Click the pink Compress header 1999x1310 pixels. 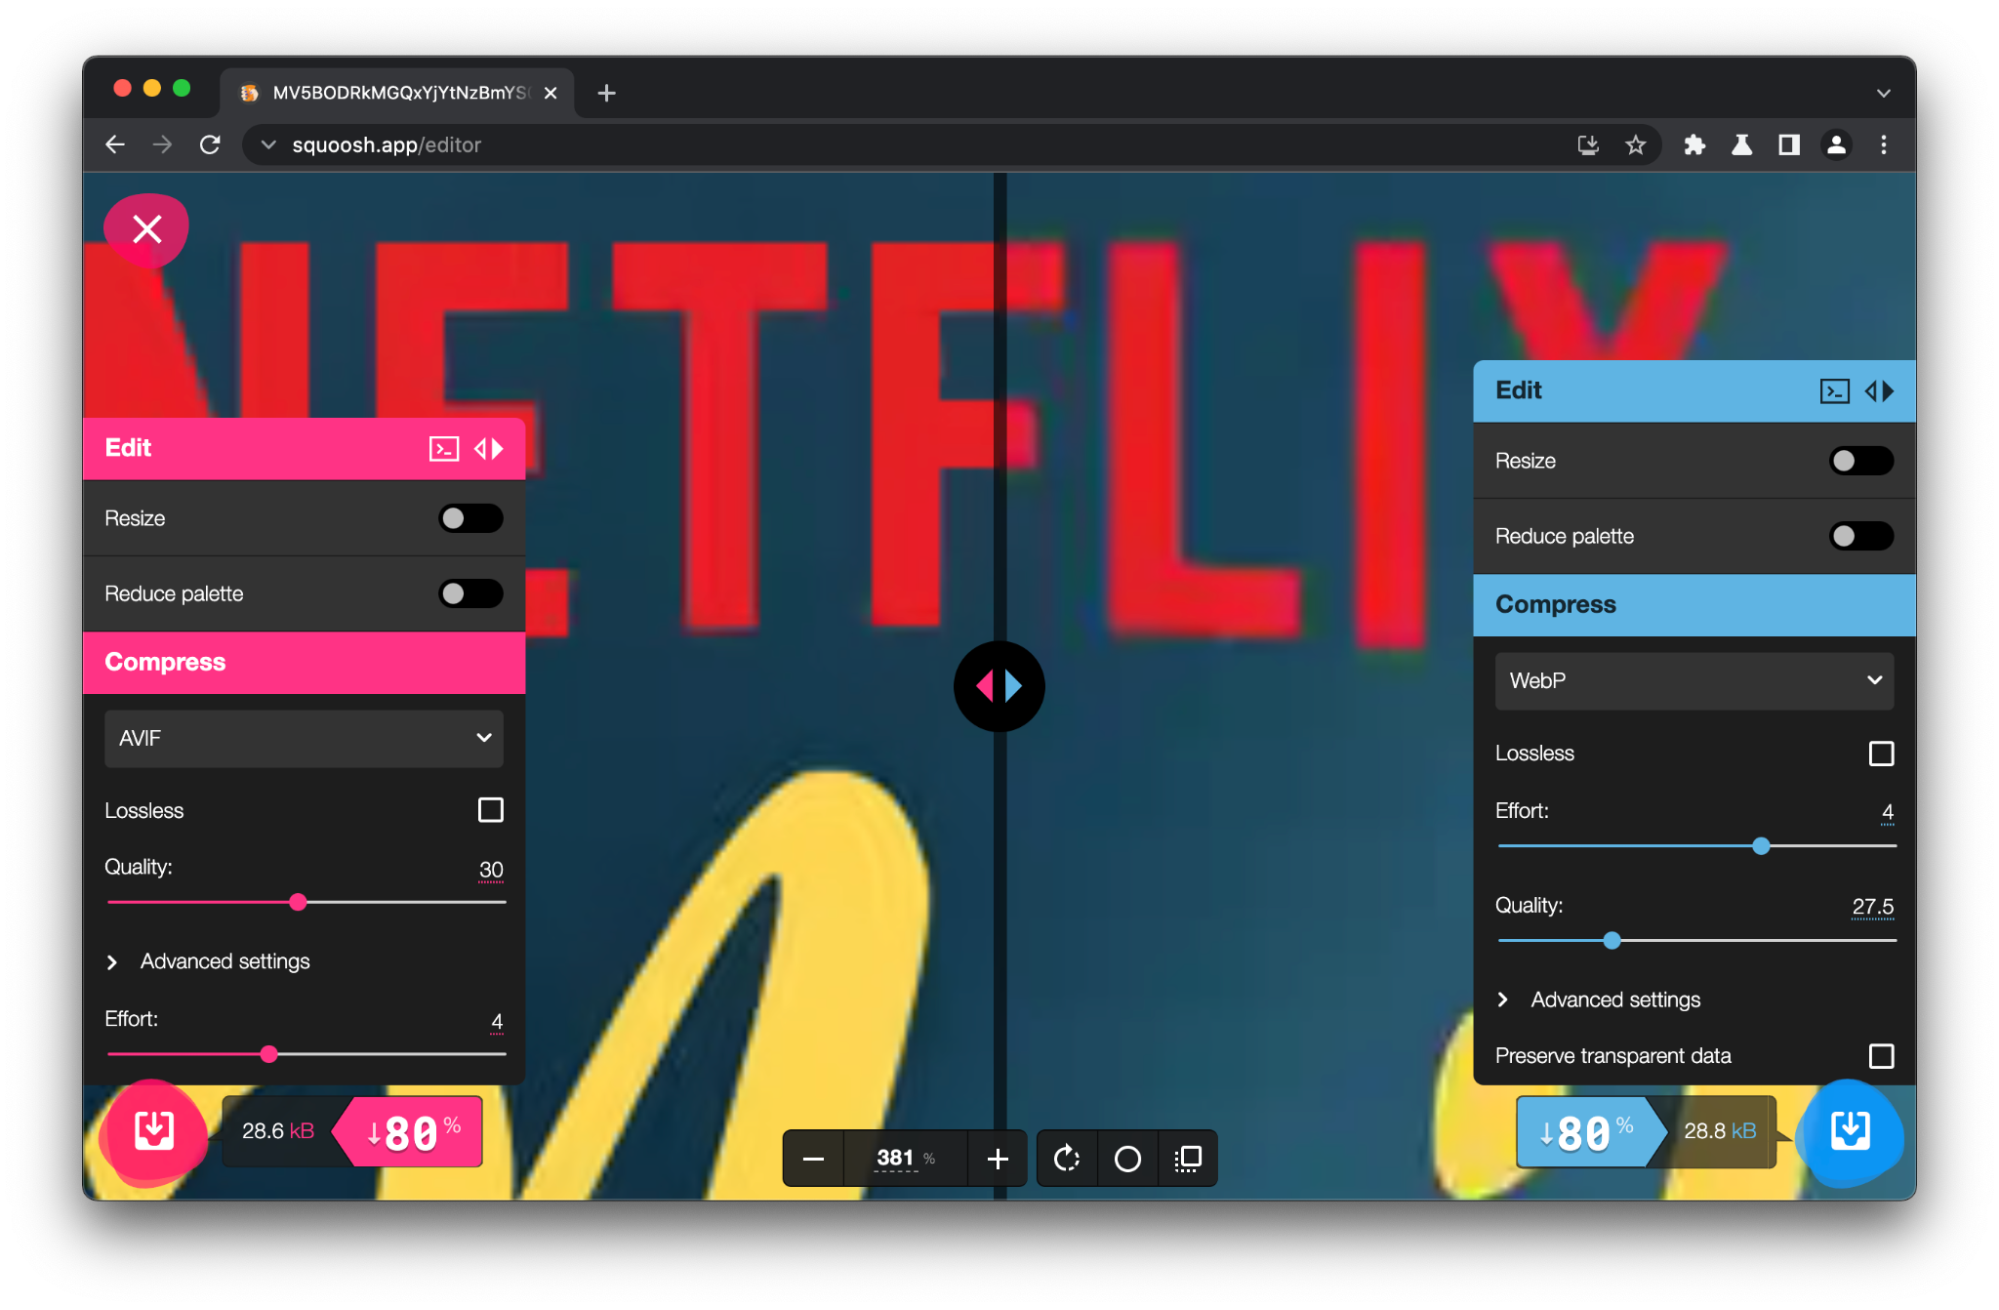pyautogui.click(x=304, y=662)
